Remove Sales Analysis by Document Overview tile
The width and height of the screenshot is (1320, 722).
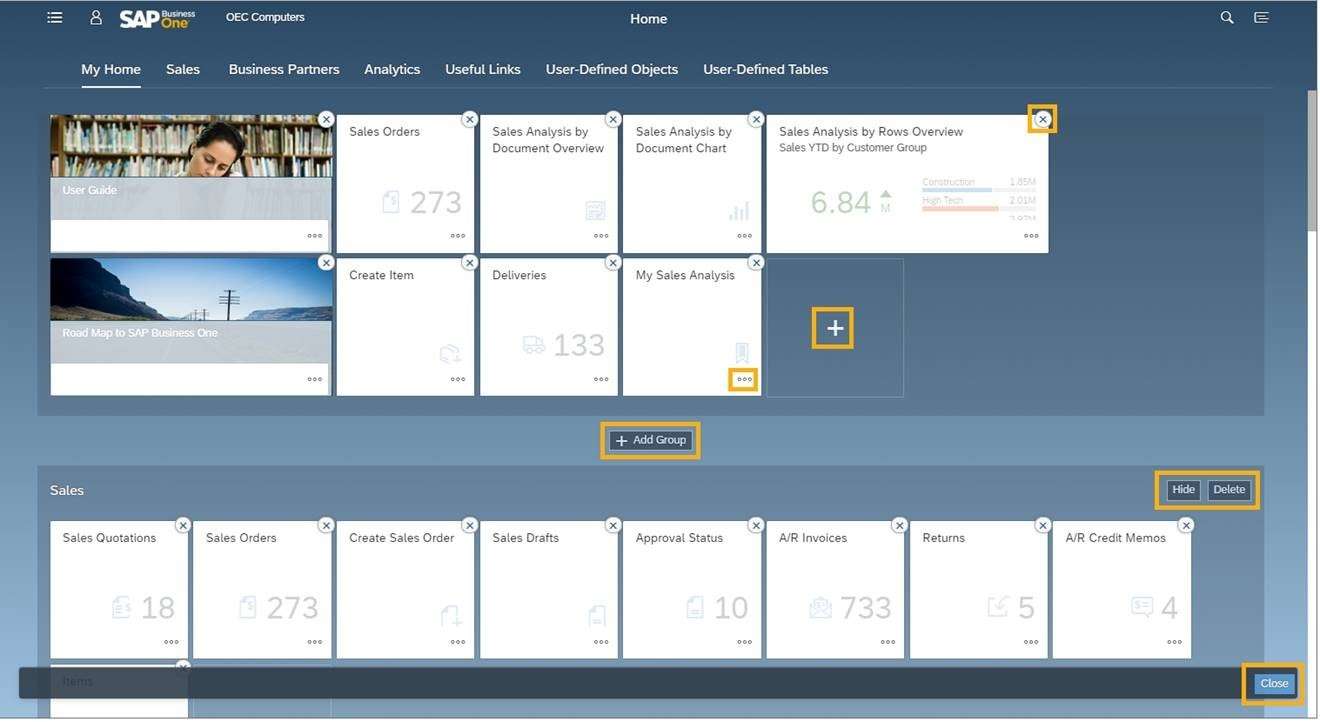pyautogui.click(x=613, y=119)
